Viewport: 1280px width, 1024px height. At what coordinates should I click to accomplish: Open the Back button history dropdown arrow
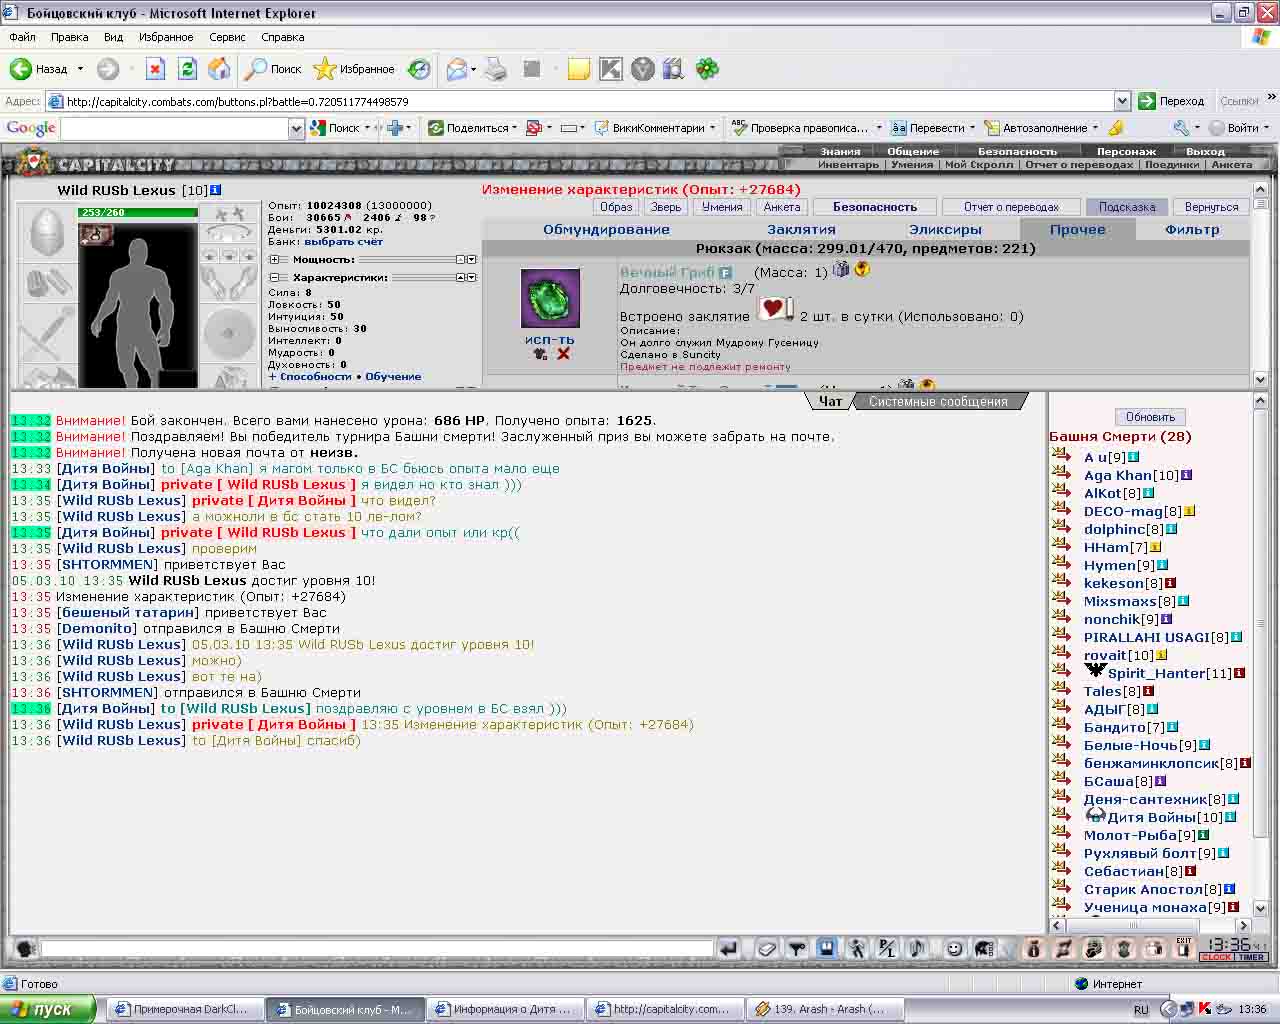tap(79, 69)
